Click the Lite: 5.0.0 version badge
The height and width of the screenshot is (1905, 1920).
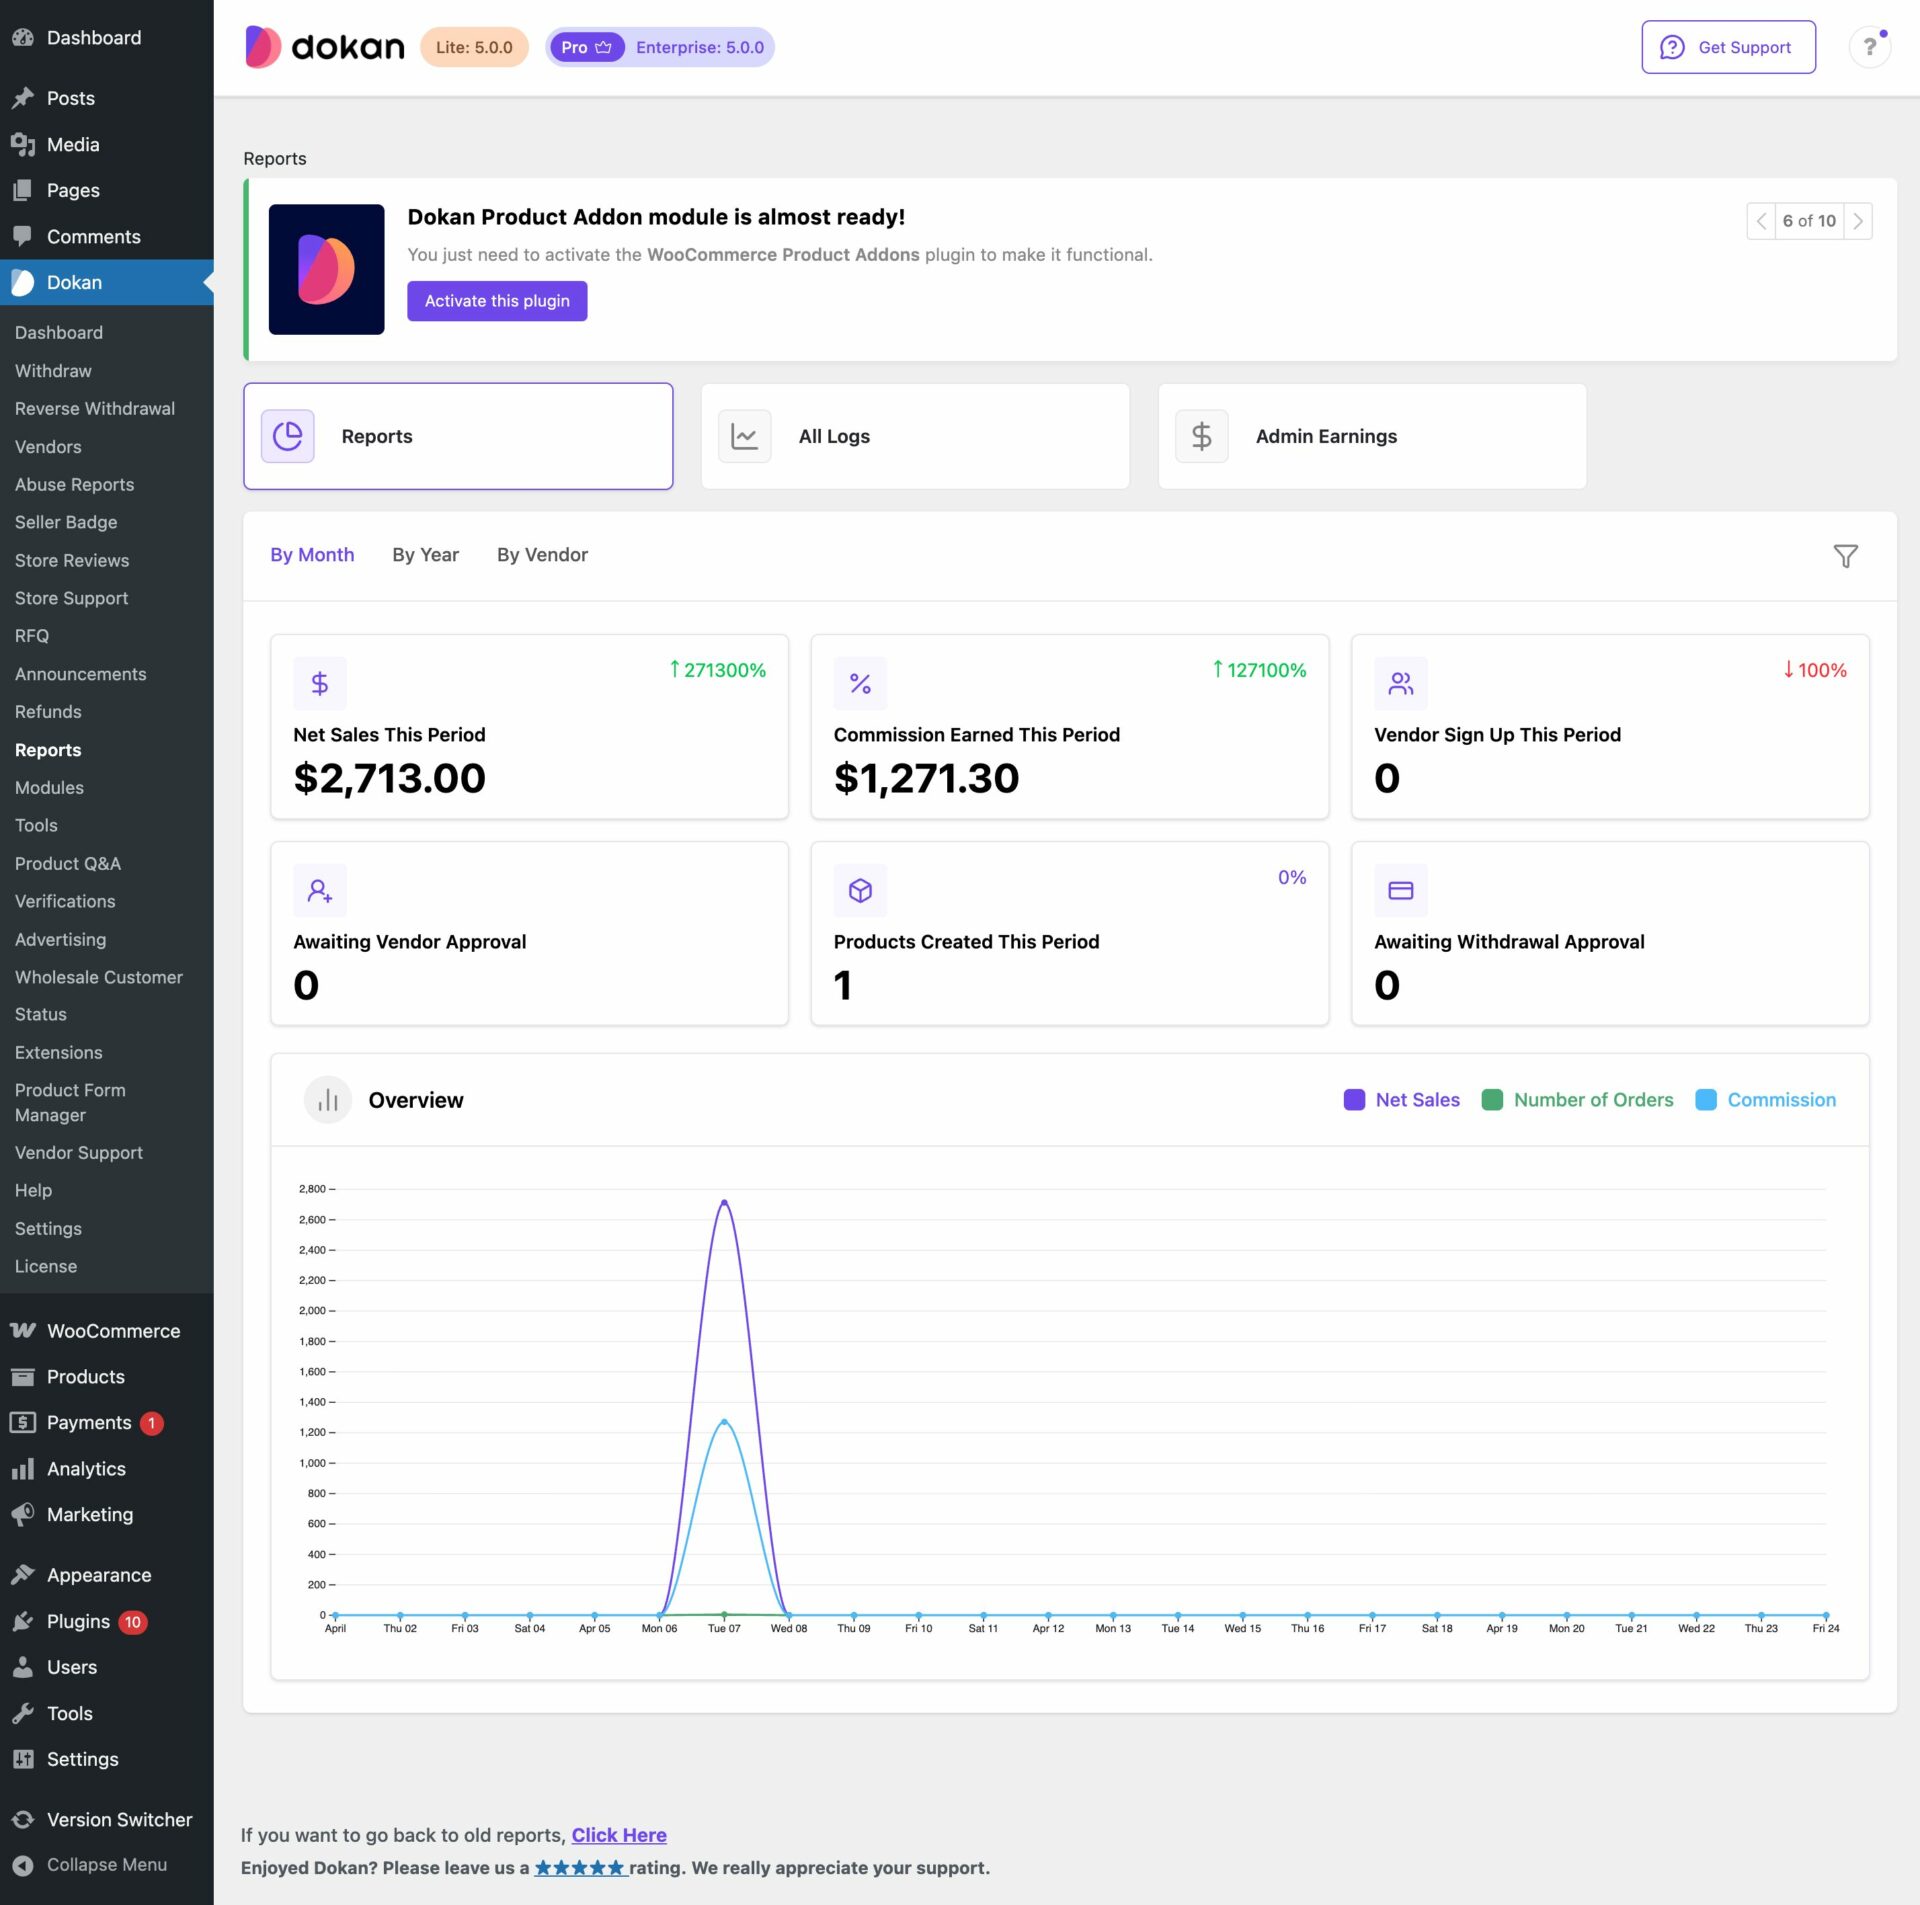click(474, 47)
